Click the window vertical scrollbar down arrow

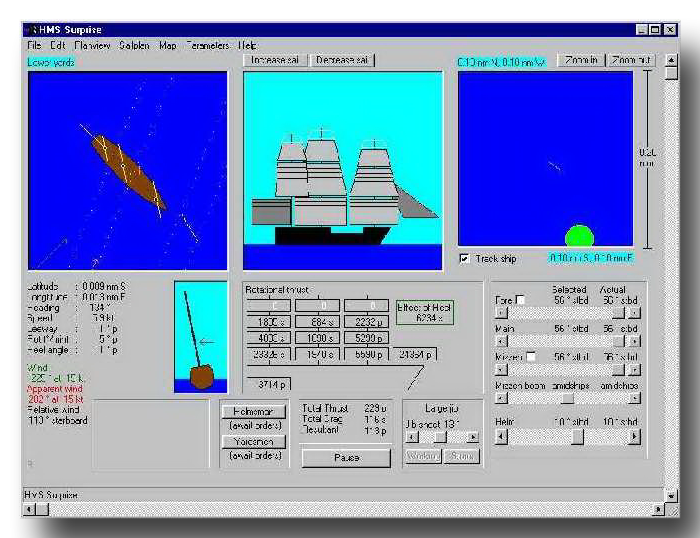pyautogui.click(x=671, y=495)
